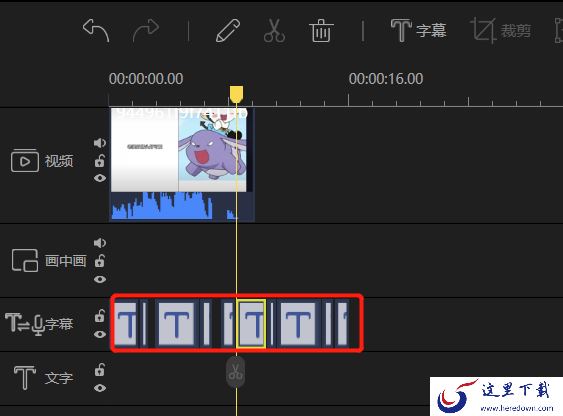Mute the 视频 track audio

pos(100,143)
